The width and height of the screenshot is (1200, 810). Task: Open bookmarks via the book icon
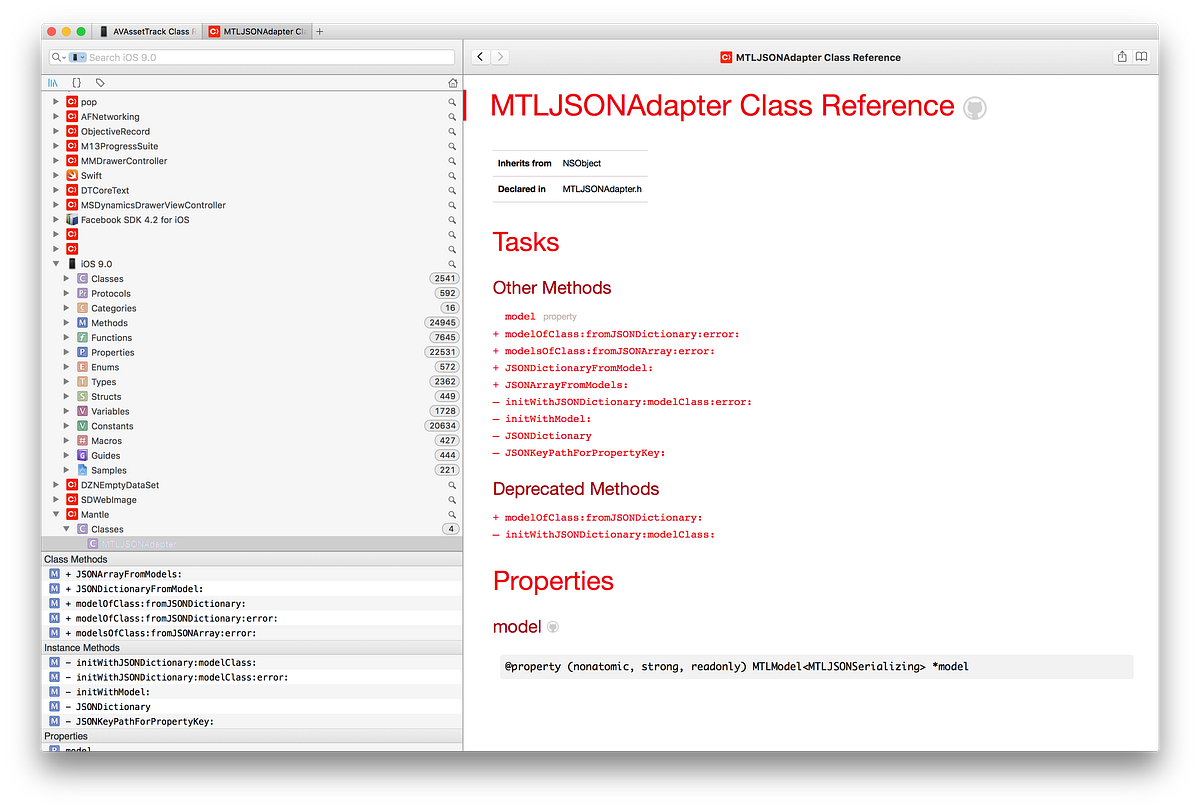[x=1141, y=57]
